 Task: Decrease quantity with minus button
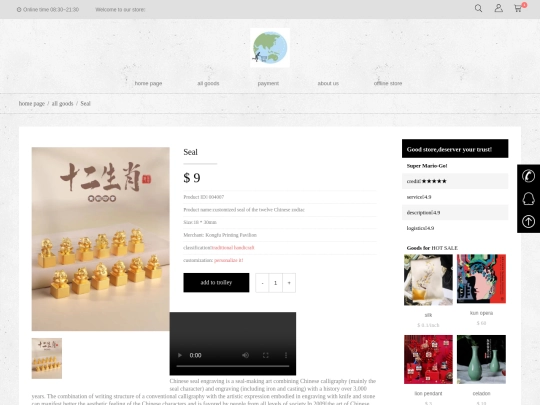[262, 283]
